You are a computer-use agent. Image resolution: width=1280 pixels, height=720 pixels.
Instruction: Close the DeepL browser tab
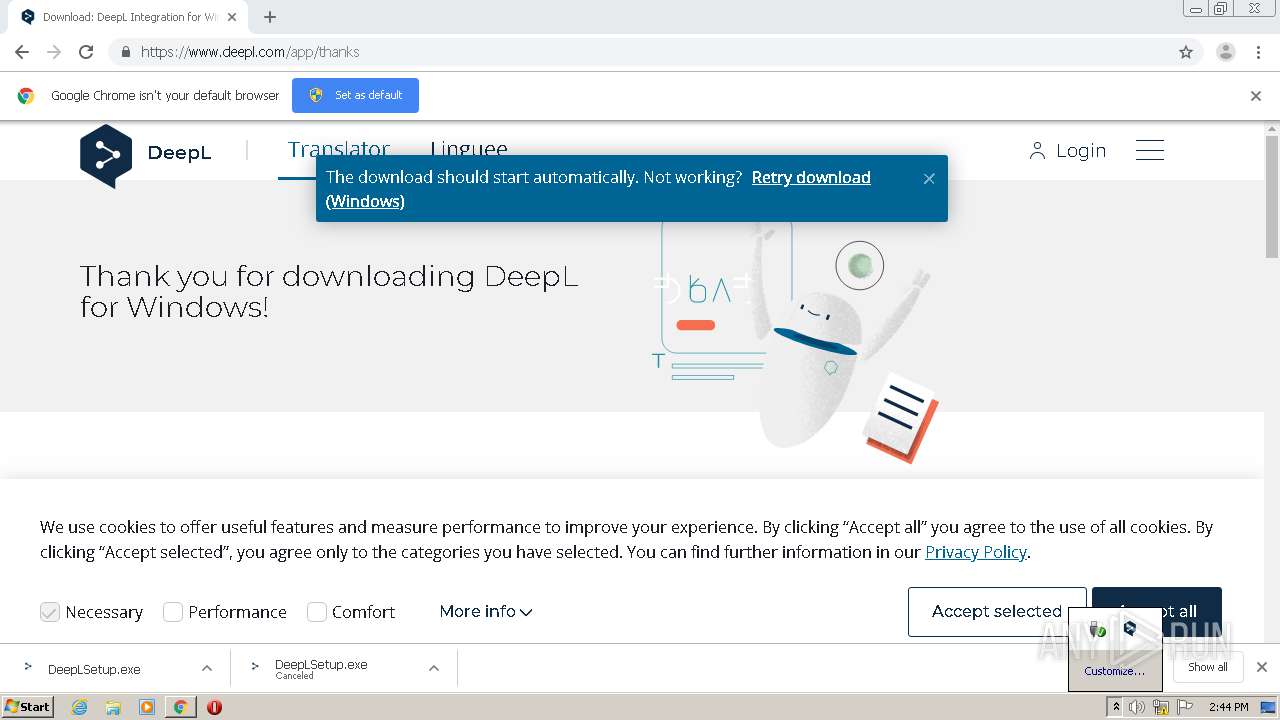[x=232, y=17]
